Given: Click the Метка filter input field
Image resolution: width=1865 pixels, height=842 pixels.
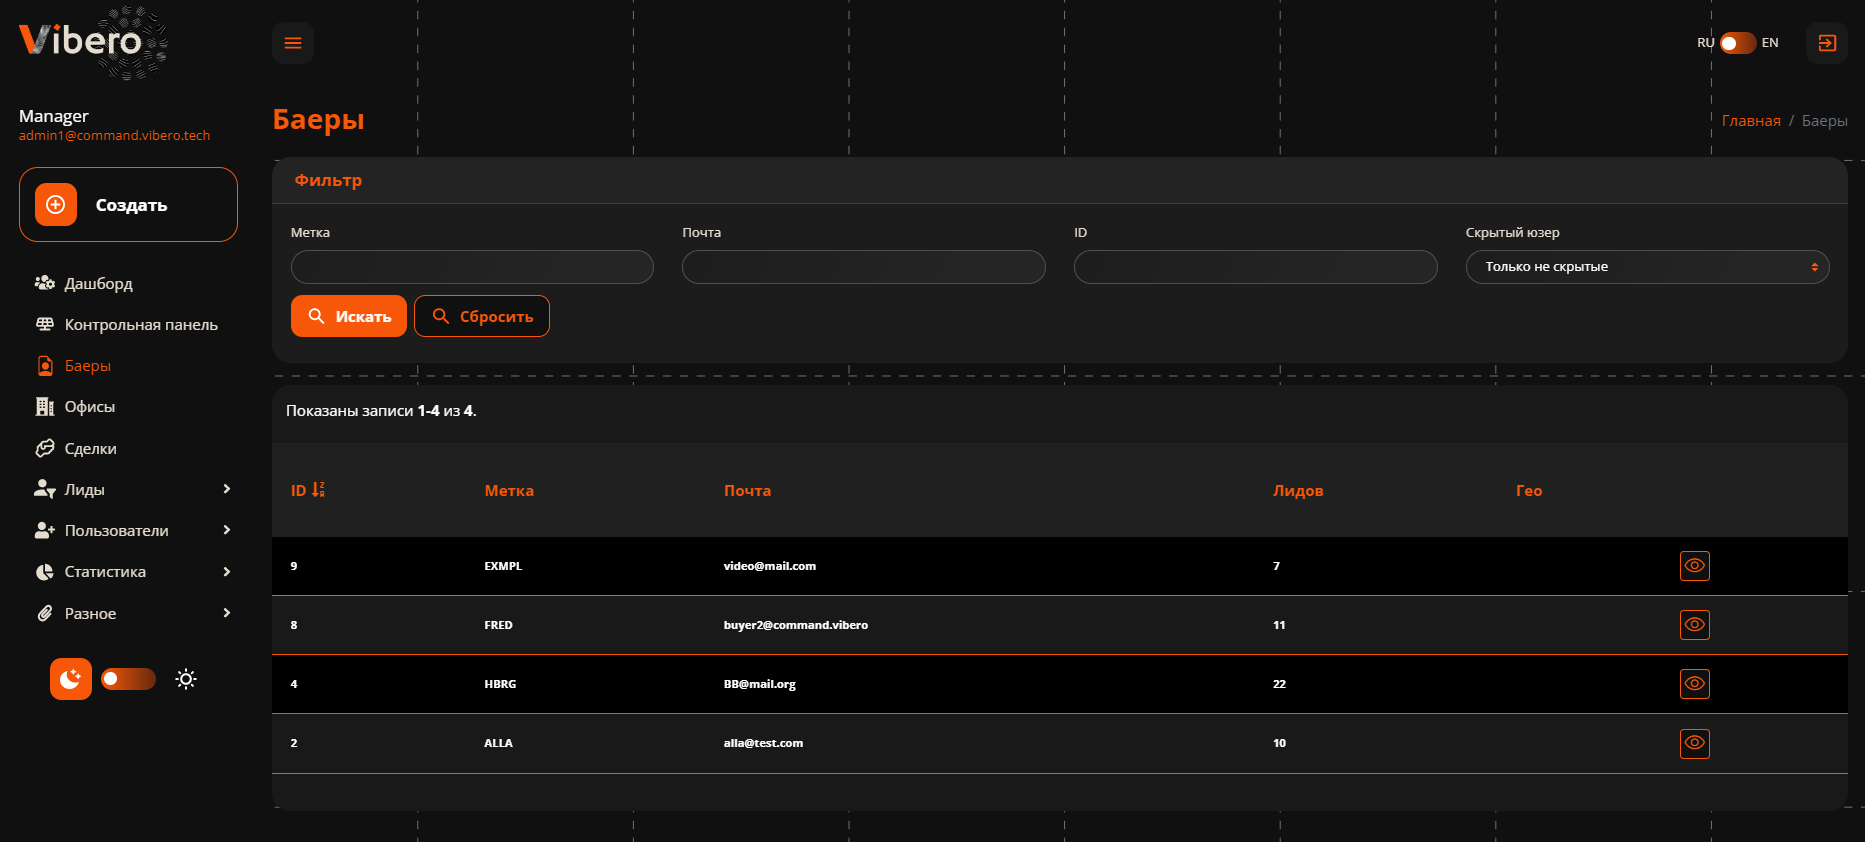Looking at the screenshot, I should [472, 267].
